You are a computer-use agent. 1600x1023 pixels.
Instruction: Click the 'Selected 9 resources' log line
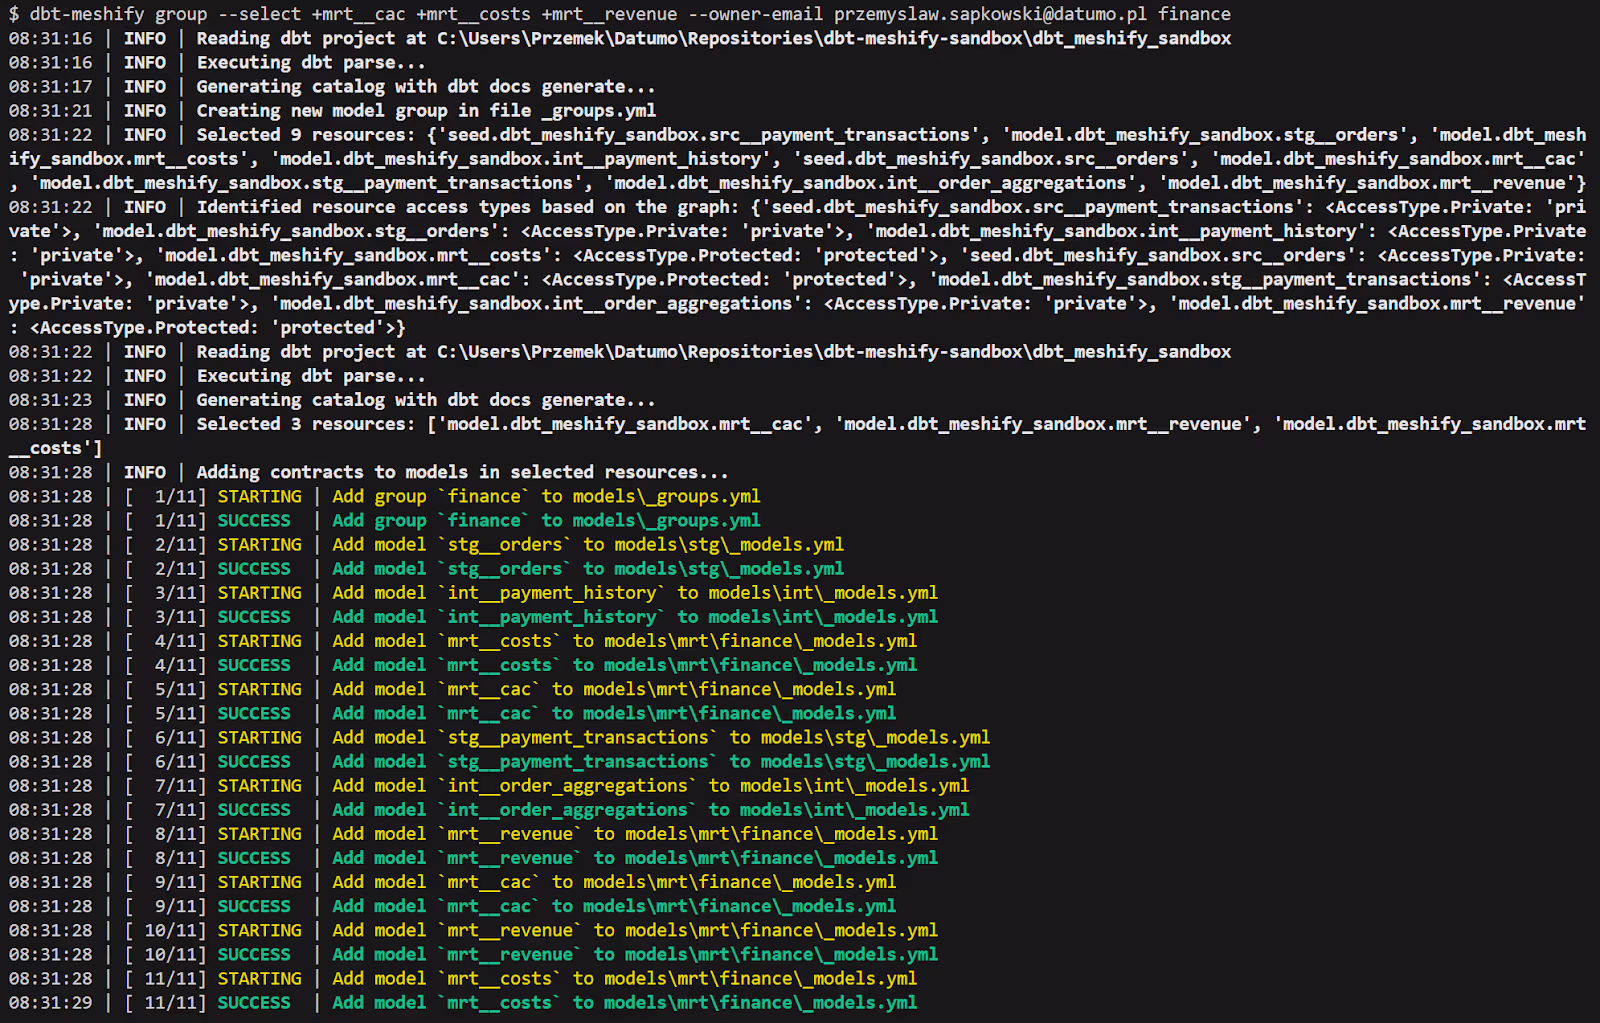(x=797, y=158)
